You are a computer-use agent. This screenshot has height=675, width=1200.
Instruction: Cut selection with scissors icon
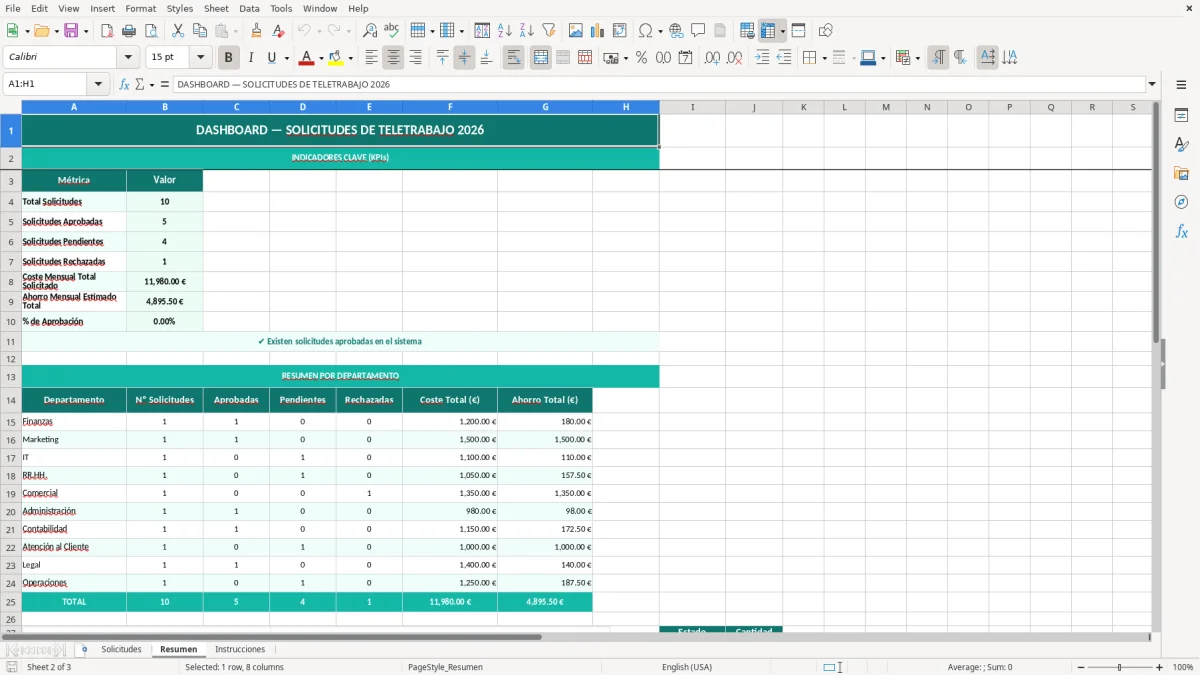[178, 31]
